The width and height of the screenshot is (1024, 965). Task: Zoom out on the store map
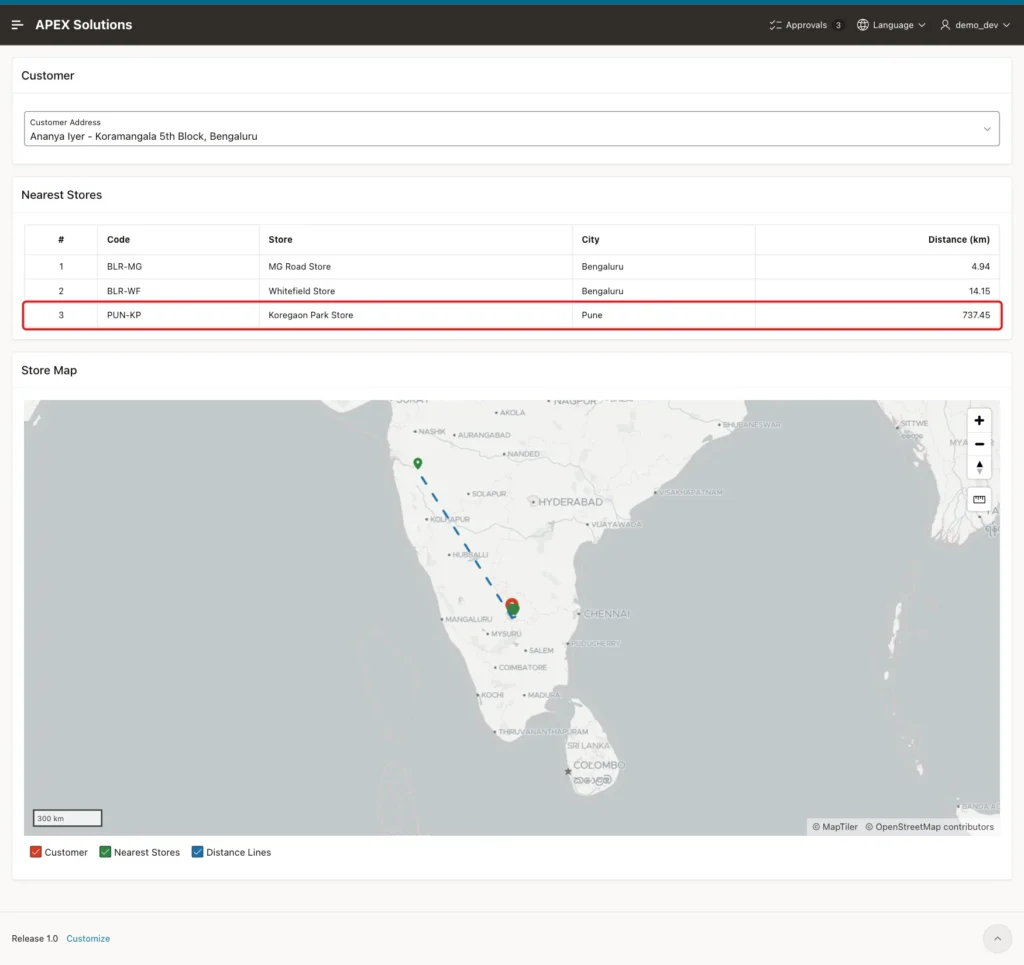978,444
